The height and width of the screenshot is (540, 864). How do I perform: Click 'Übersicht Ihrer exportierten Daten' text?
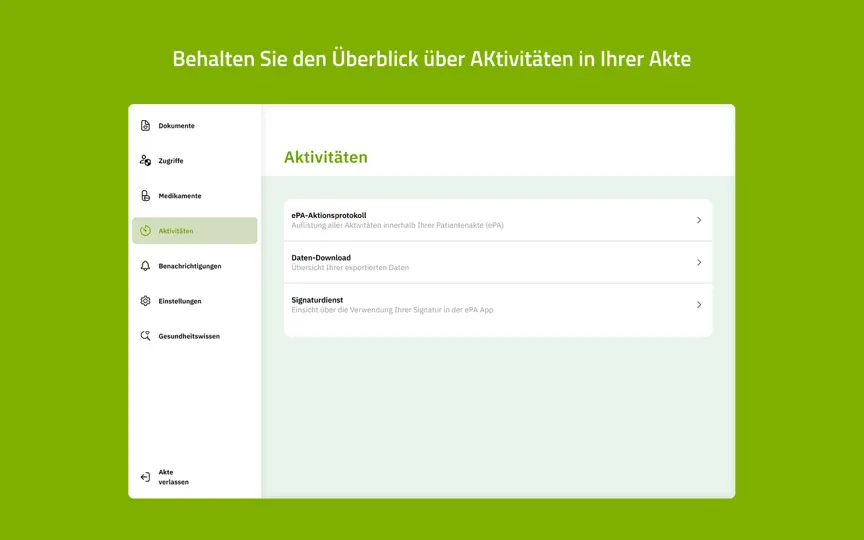pyautogui.click(x=350, y=267)
